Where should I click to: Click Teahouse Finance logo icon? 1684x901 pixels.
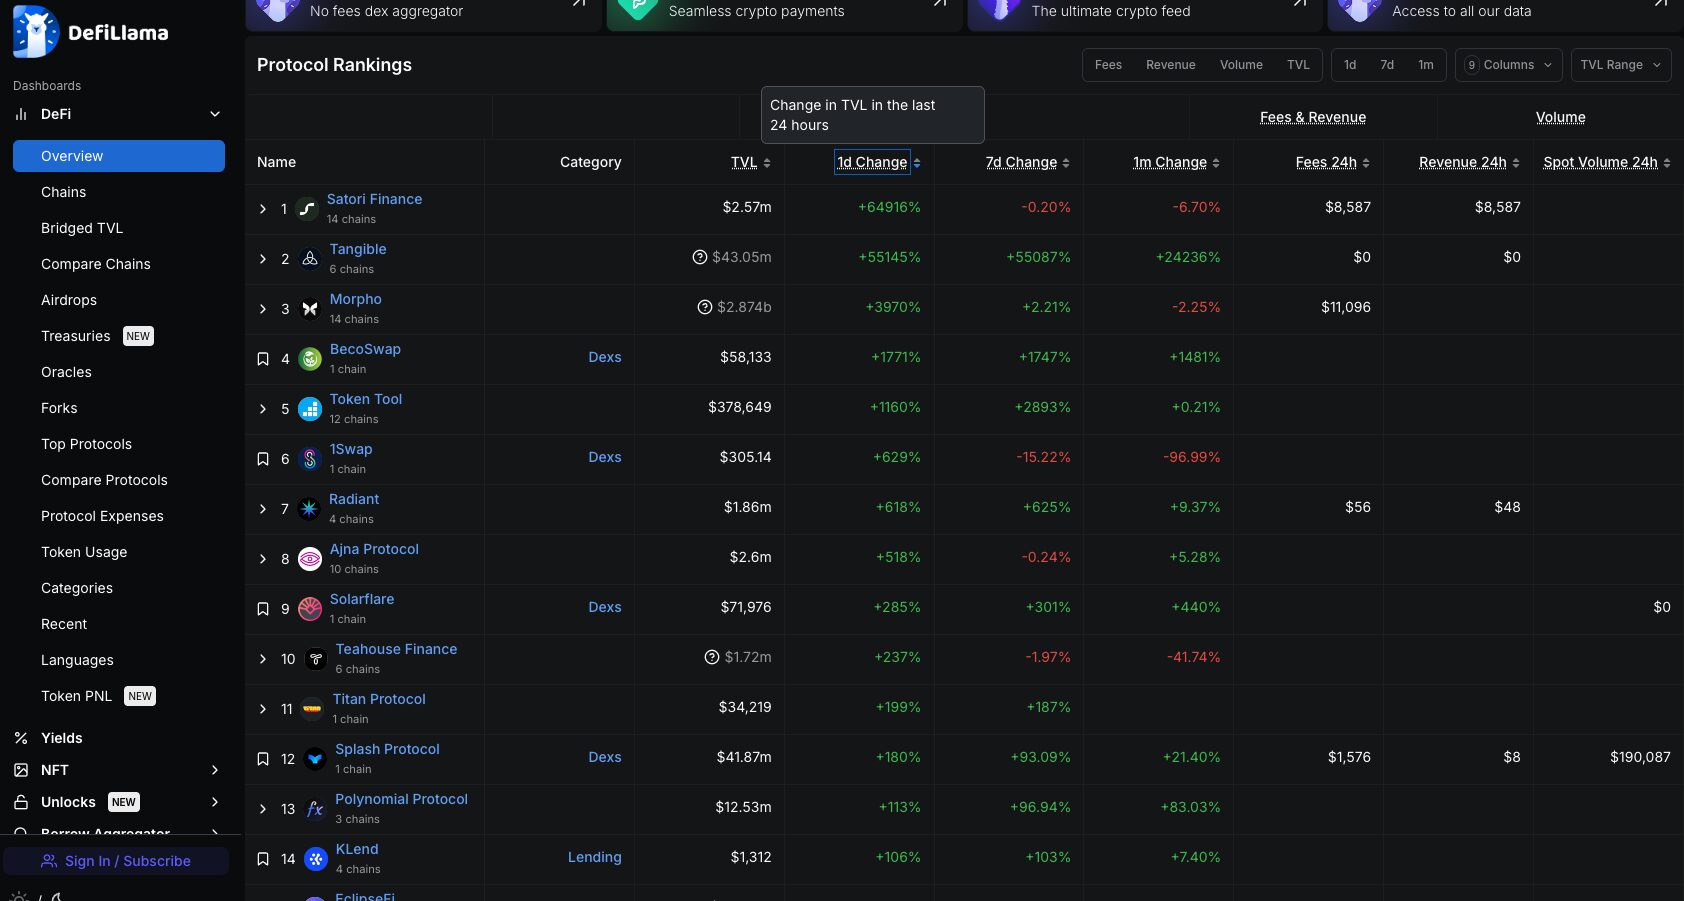coord(316,659)
